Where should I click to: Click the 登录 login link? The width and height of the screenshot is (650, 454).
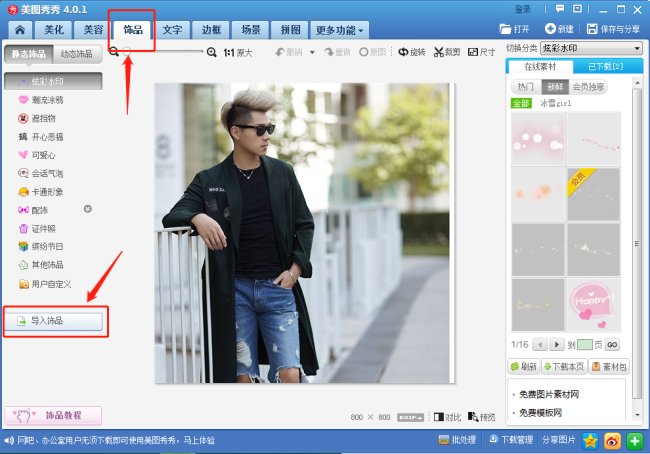[523, 9]
